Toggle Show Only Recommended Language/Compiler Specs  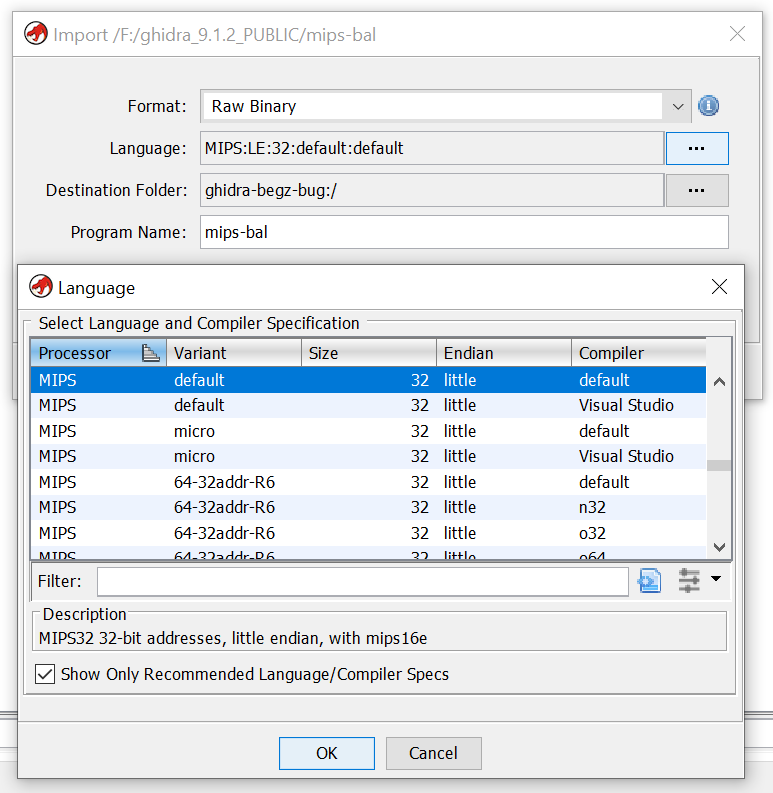pos(45,674)
